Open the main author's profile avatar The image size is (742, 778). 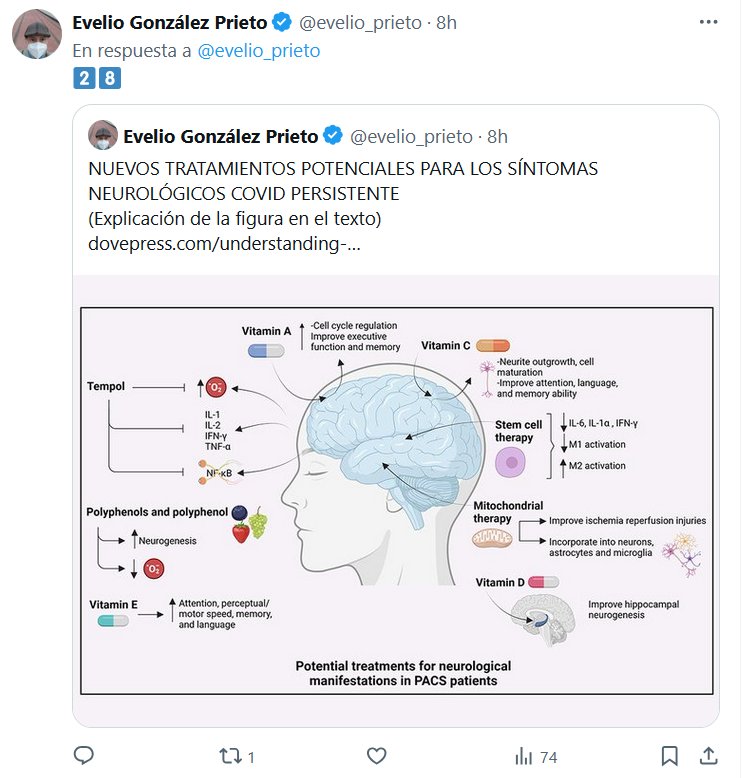point(38,36)
